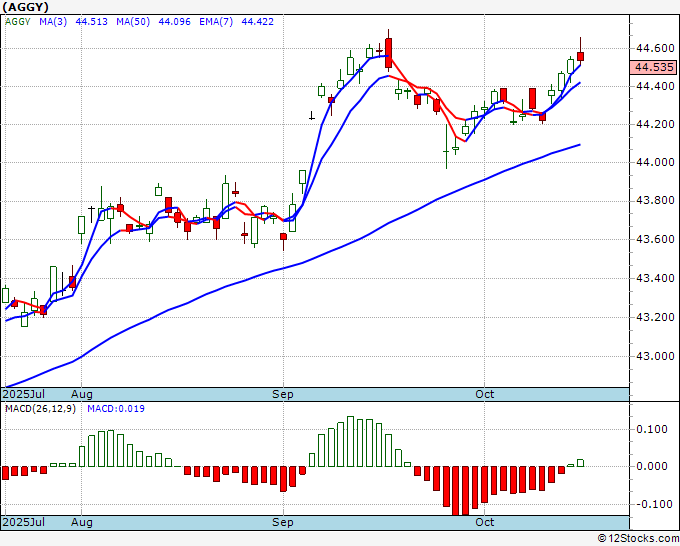Click the 43.400 price axis label
This screenshot has height=546, width=680.
655,278
